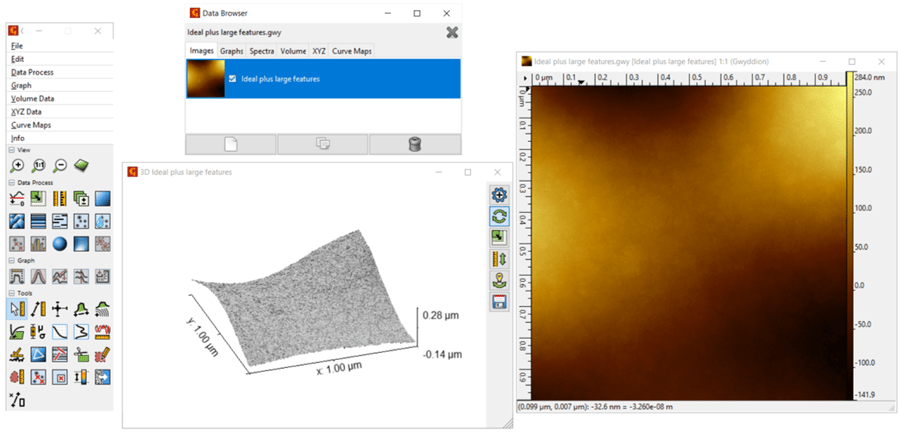
Task: Click the vertical ruler dimensions icon in Data Process
Action: point(60,199)
